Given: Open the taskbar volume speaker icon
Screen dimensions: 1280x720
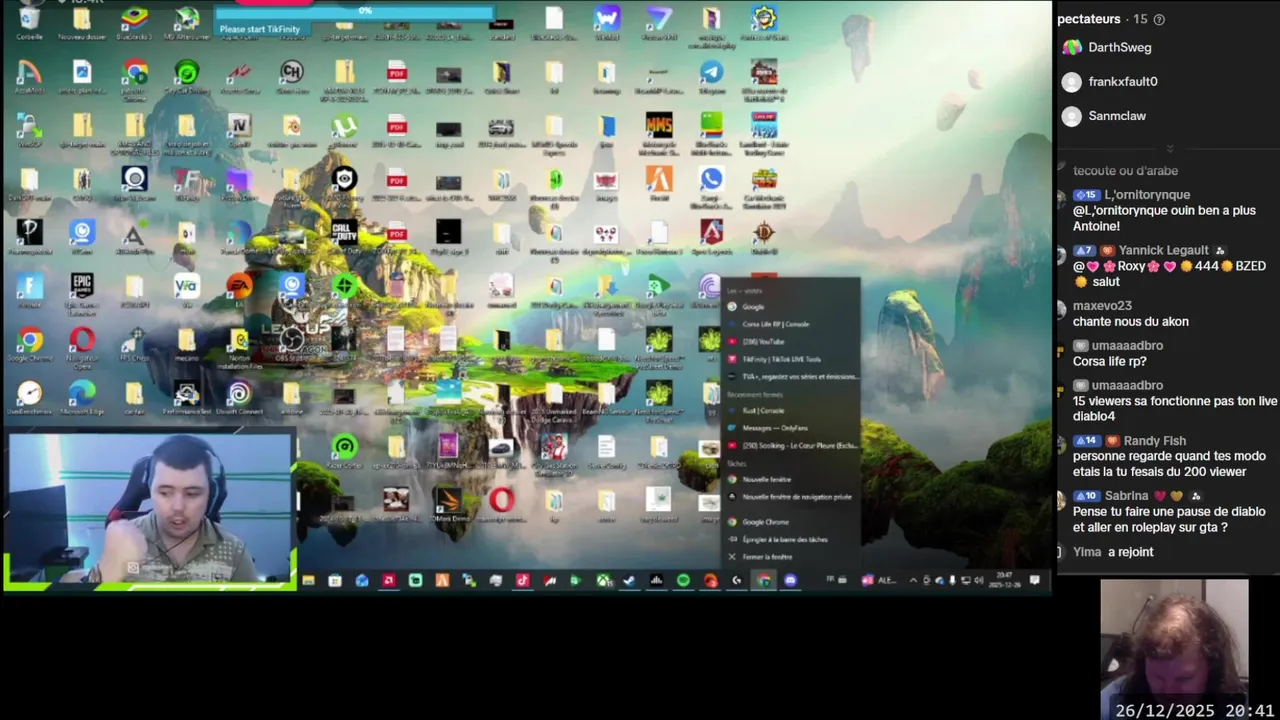Looking at the screenshot, I should pyautogui.click(x=980, y=580).
